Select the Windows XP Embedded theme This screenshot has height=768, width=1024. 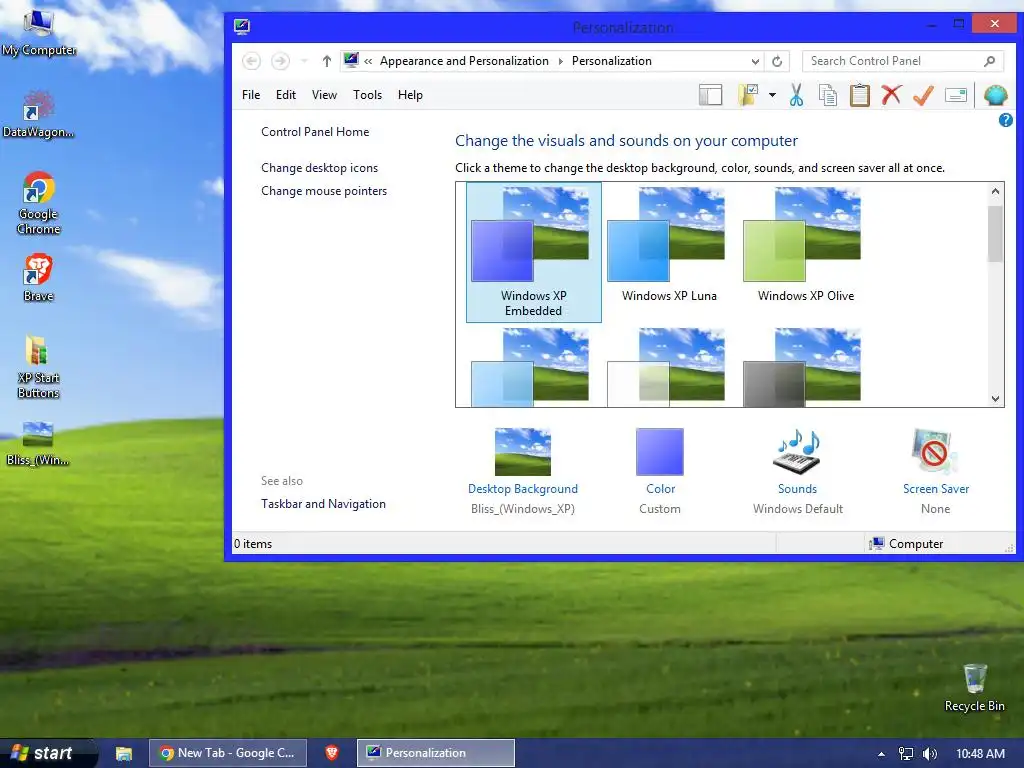[x=534, y=252]
